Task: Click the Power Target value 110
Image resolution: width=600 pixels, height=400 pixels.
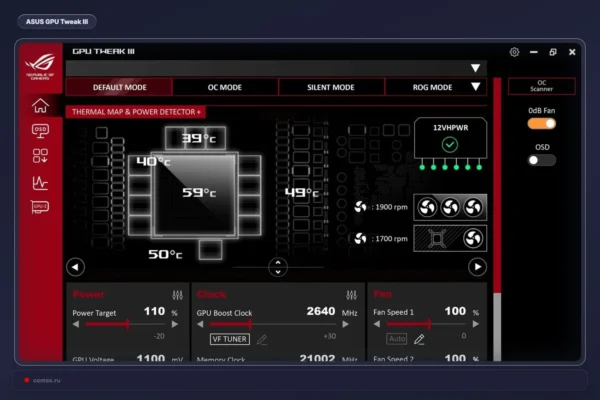Action: (x=154, y=311)
